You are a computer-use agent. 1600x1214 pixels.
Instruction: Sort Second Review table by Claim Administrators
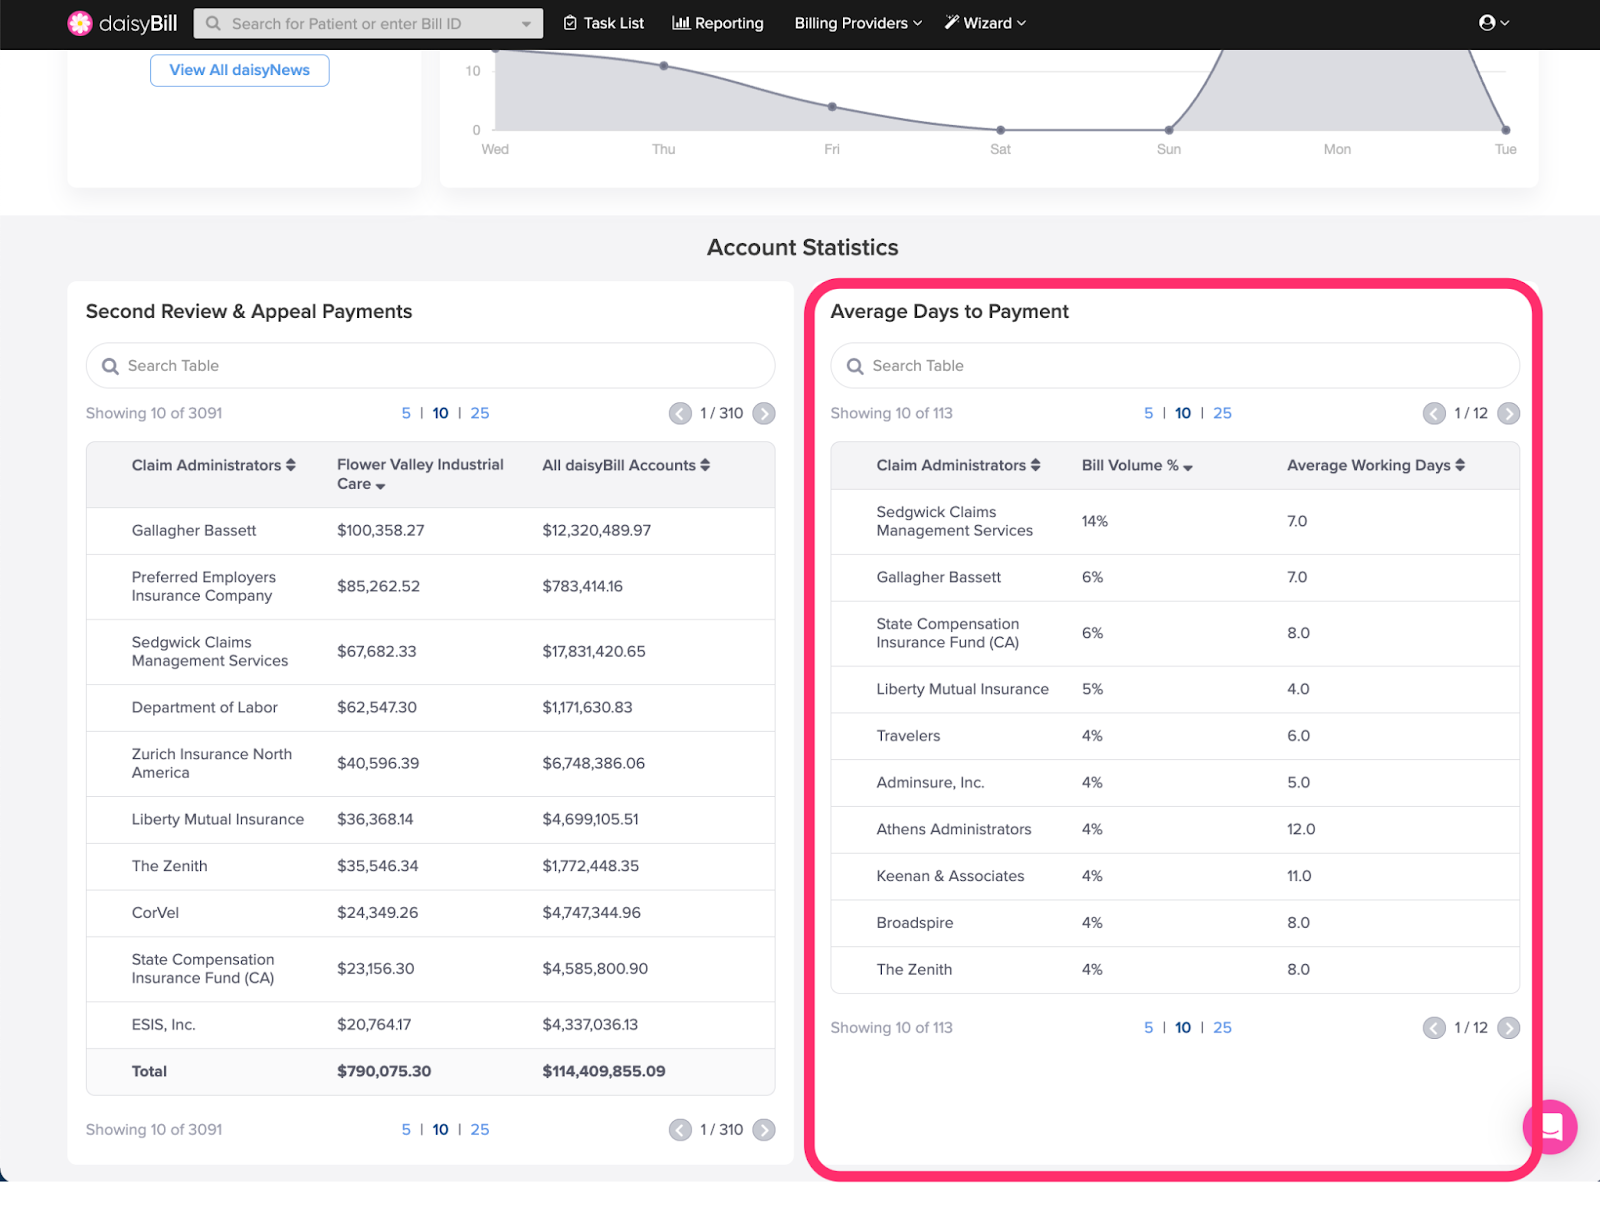pos(213,466)
